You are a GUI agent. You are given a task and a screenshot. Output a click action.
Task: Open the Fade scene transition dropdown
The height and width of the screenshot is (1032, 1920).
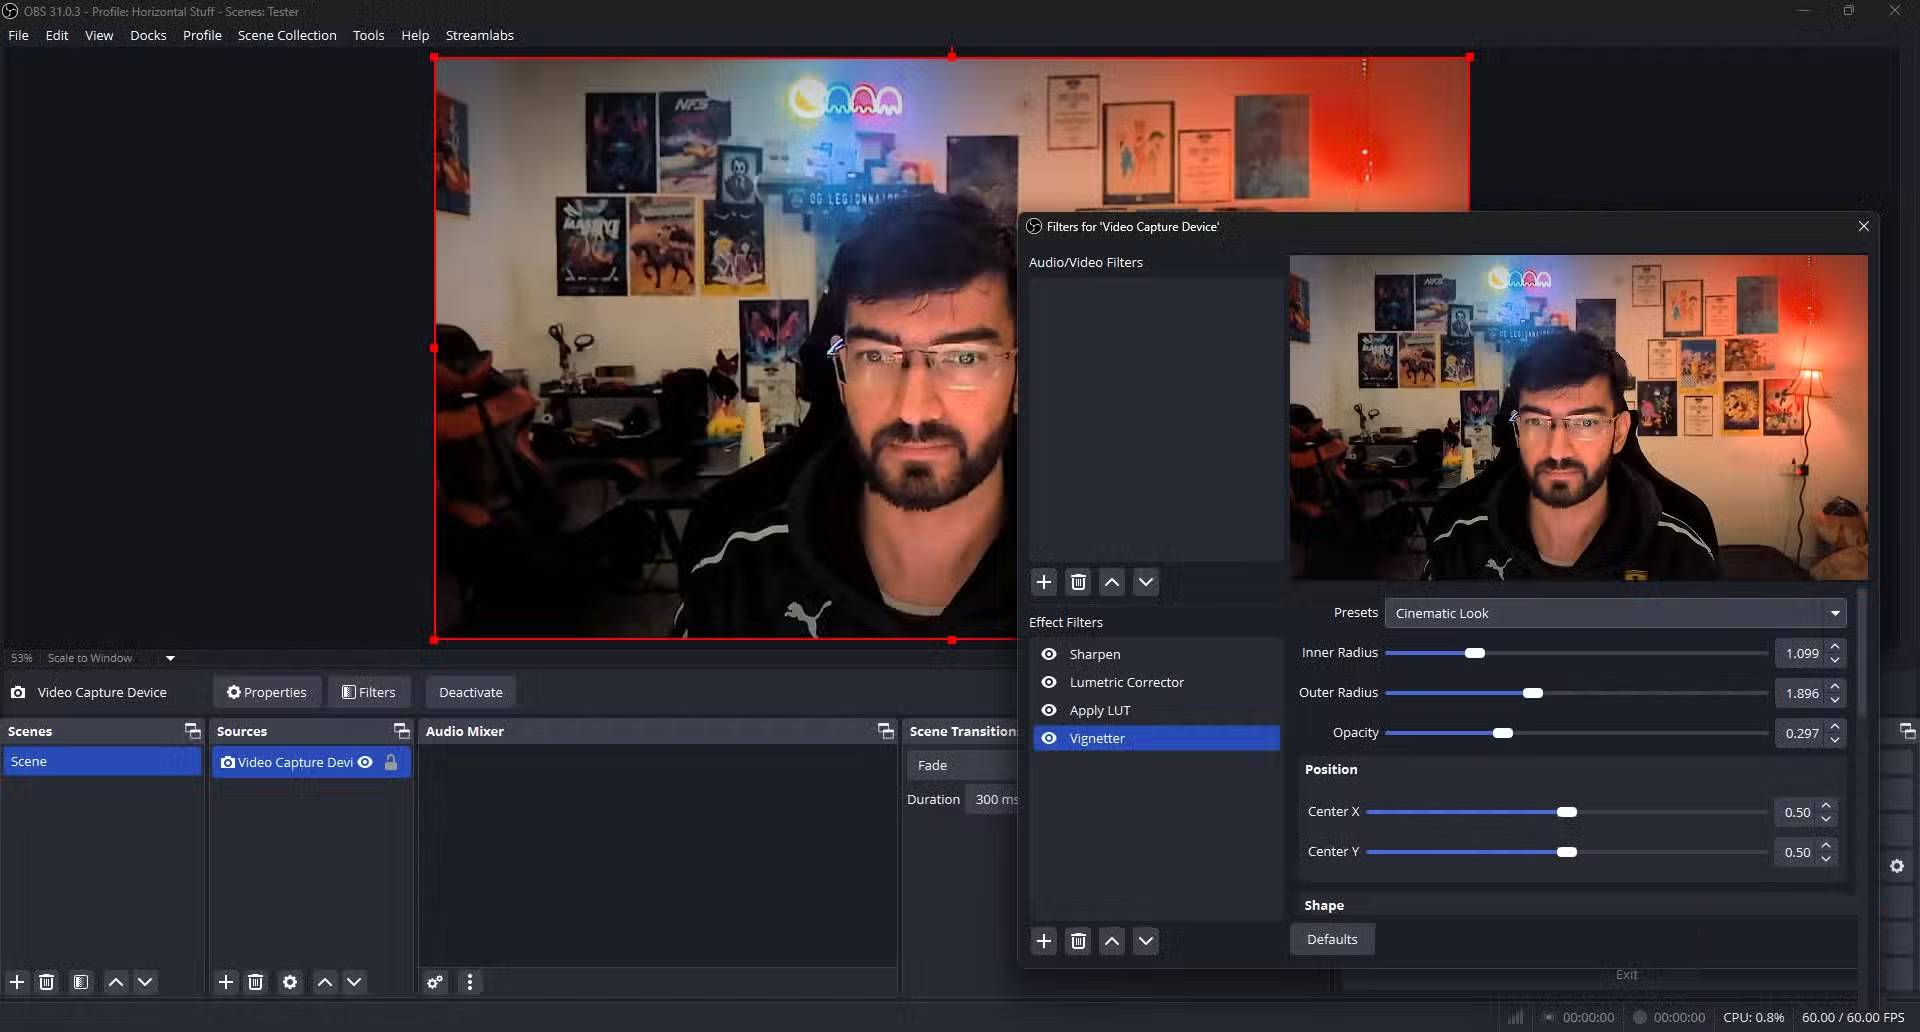(962, 765)
